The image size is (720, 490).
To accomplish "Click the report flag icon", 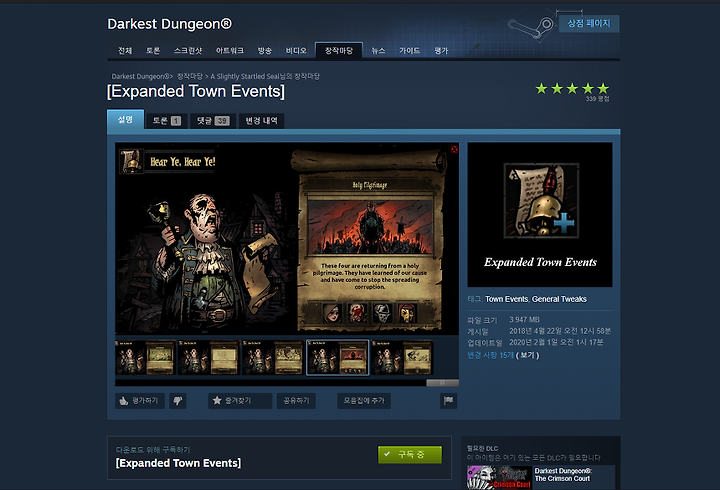I will coord(448,401).
